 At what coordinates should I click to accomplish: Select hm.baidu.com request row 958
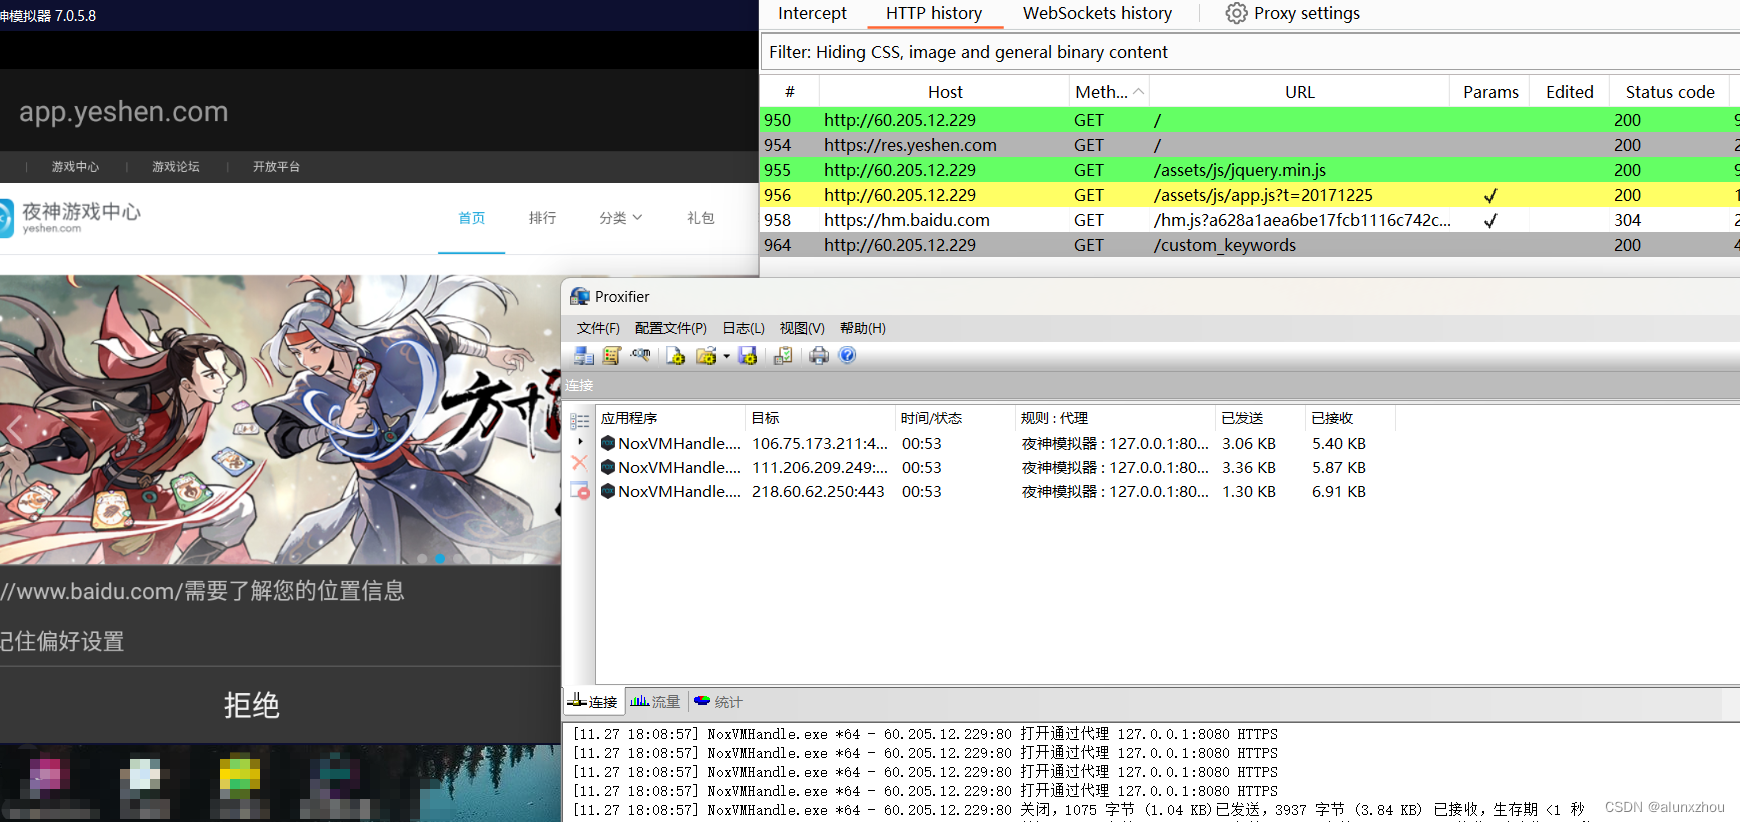click(1250, 220)
